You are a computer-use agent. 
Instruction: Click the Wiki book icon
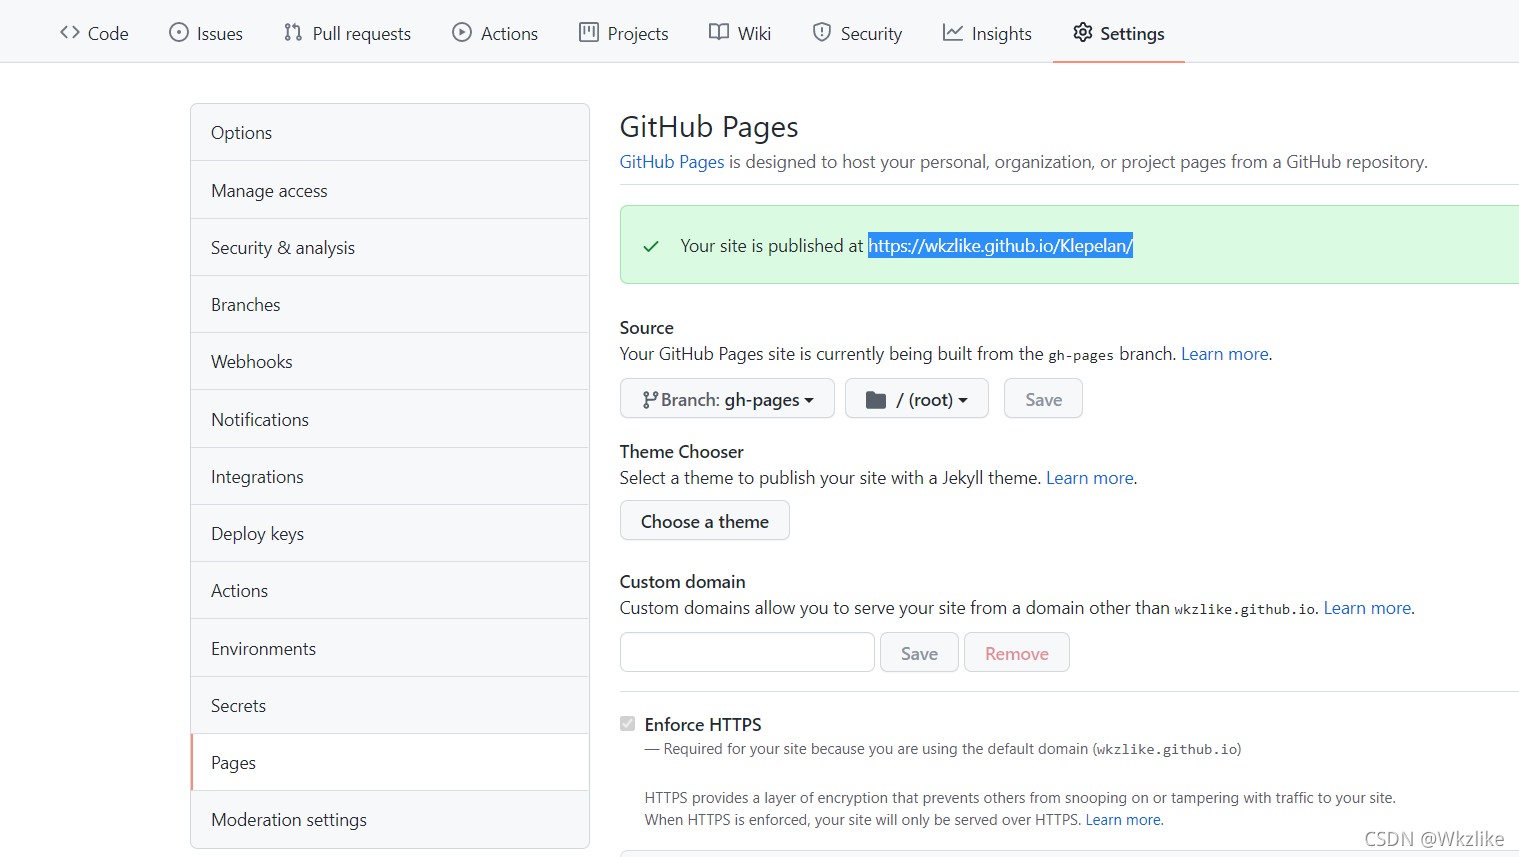pyautogui.click(x=719, y=32)
